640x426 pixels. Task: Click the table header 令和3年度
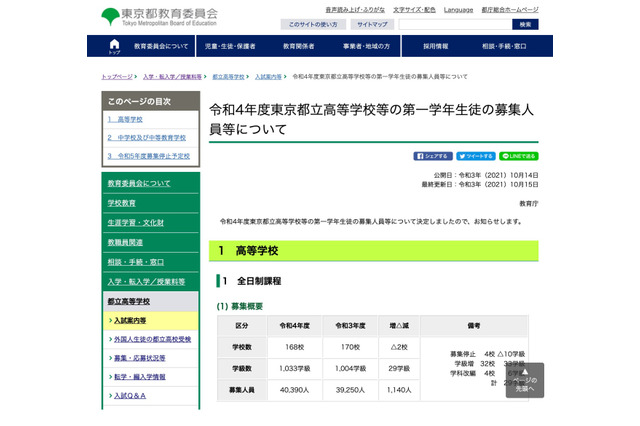(x=351, y=326)
